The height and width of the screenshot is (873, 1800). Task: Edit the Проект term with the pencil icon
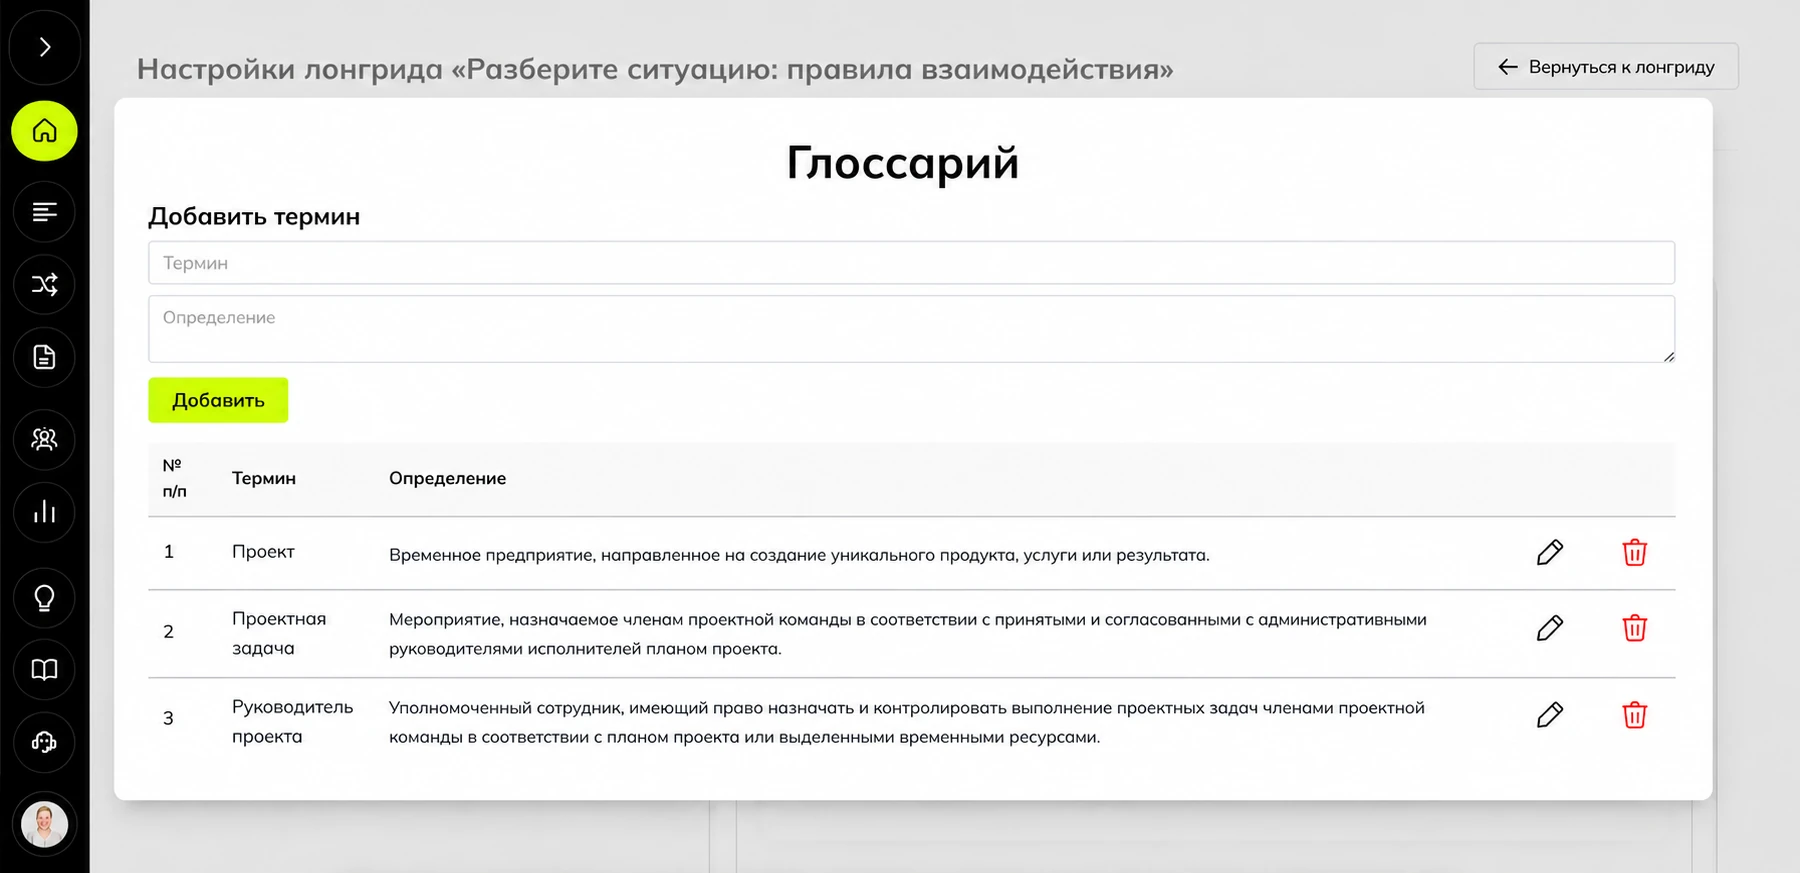(1550, 552)
